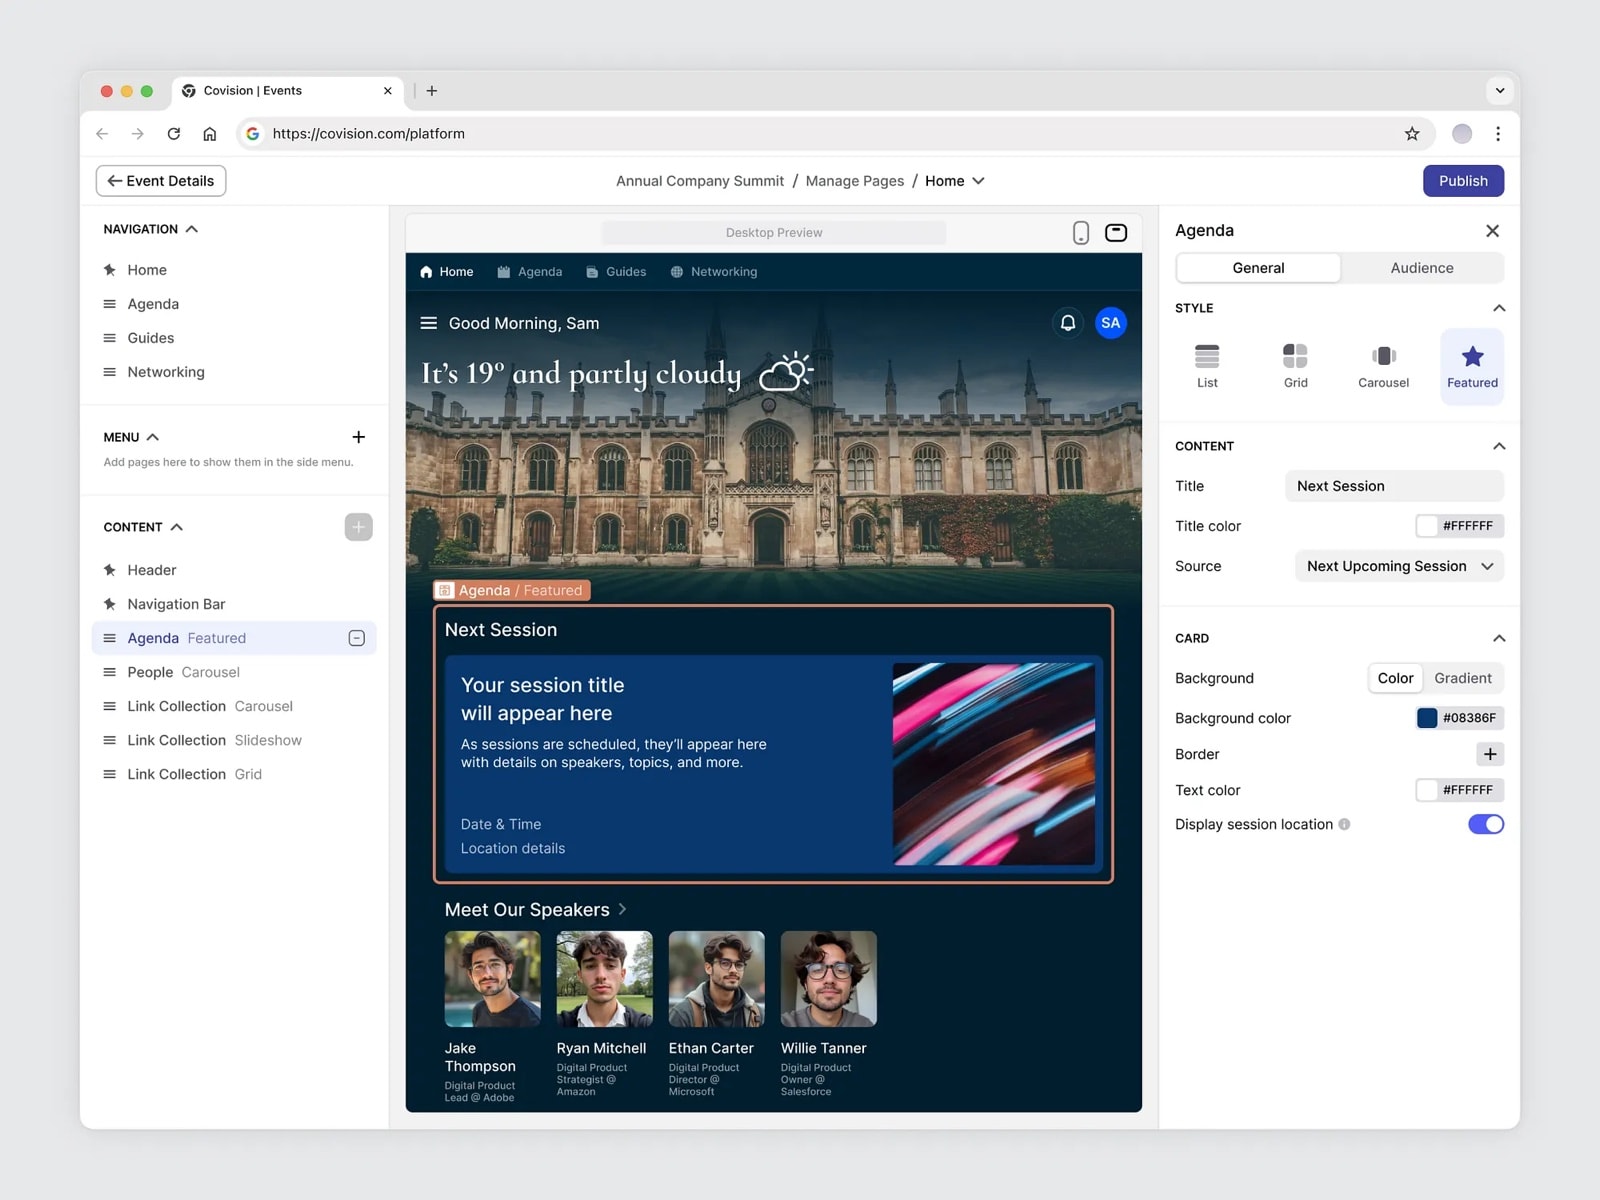Reload the browser page

174,134
